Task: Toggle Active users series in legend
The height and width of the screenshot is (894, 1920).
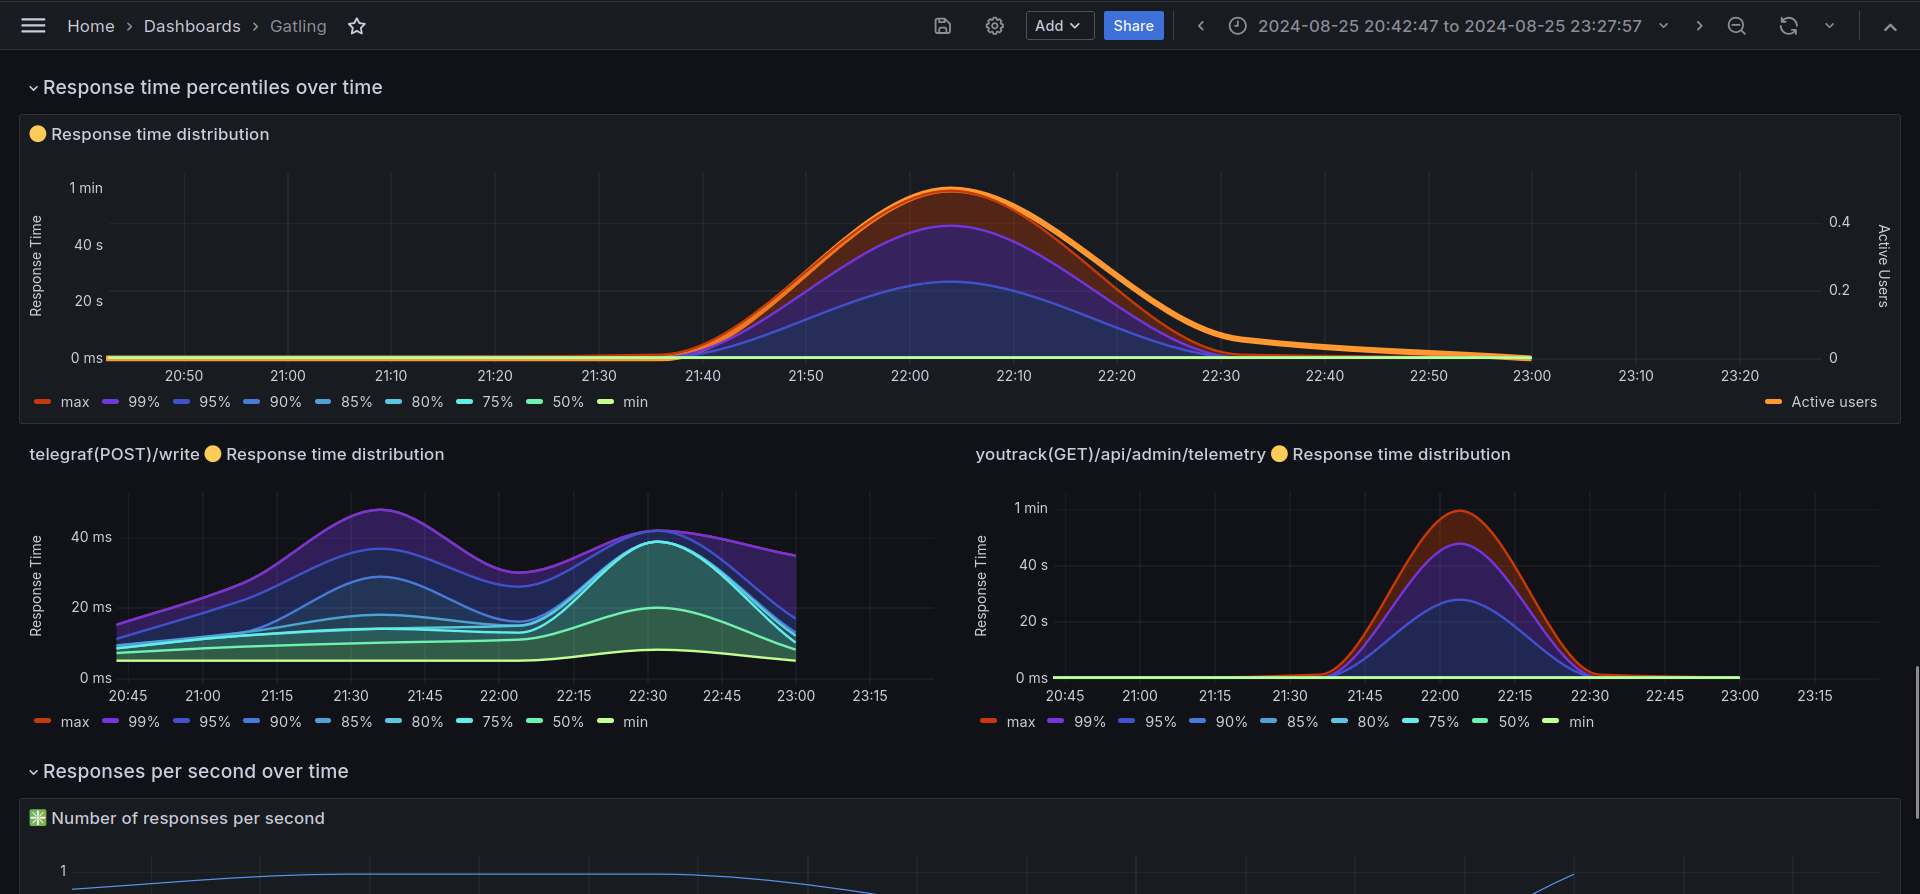Action: point(1833,402)
